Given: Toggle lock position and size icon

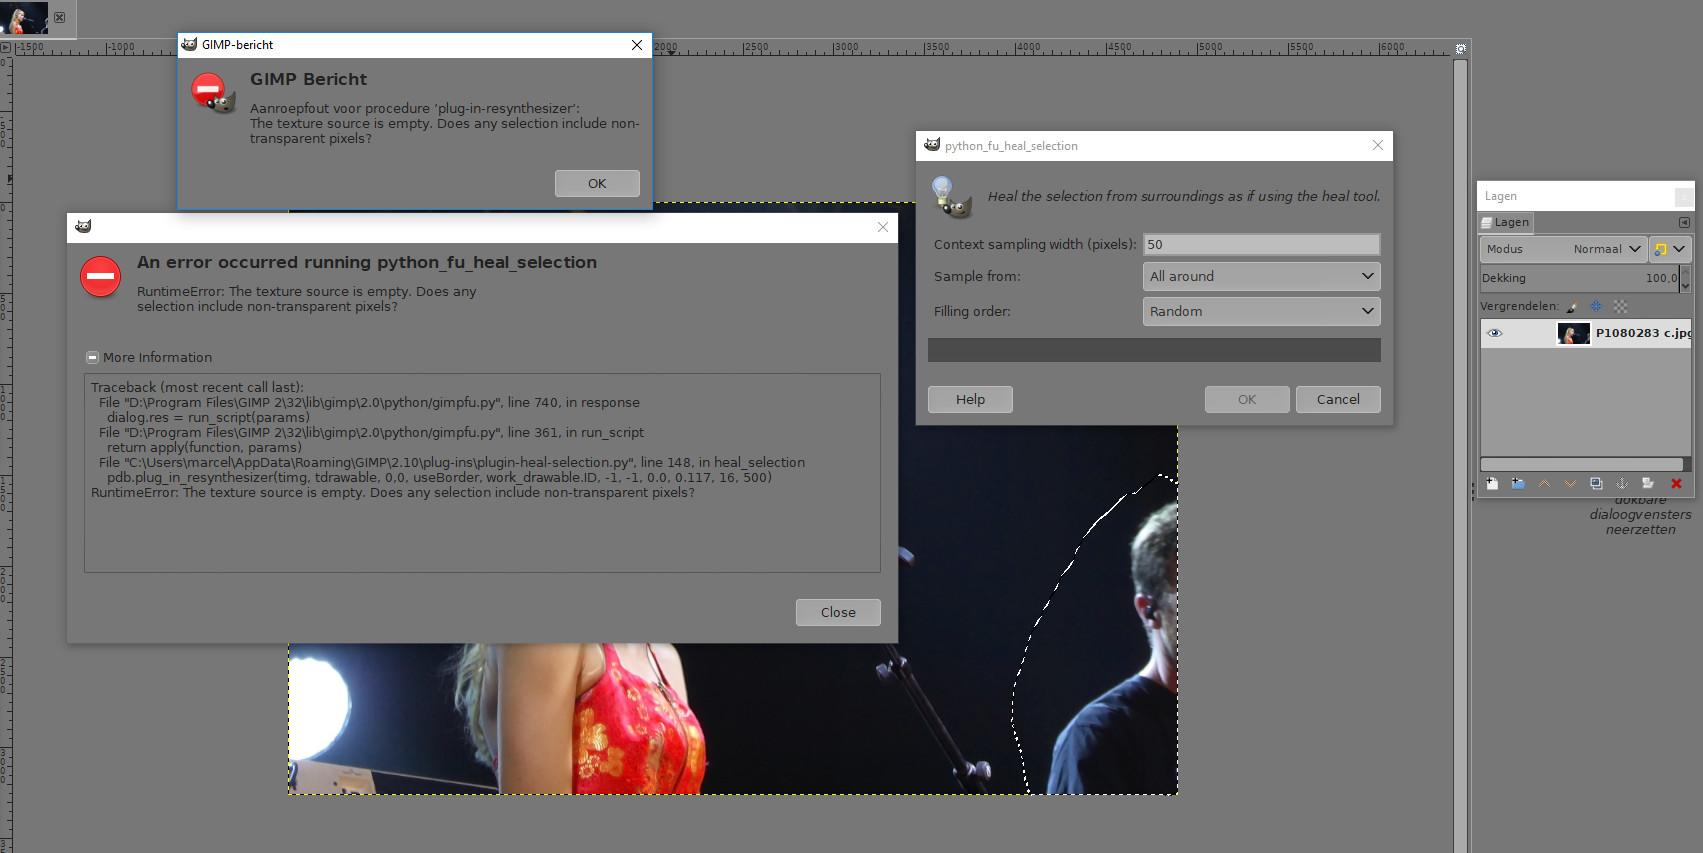Looking at the screenshot, I should click(x=1596, y=306).
